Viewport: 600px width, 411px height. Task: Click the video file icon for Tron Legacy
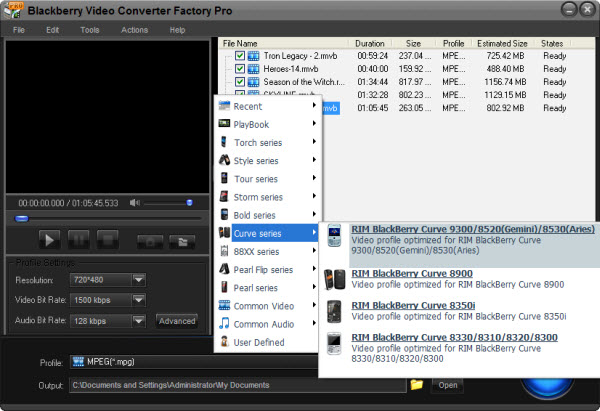253,56
